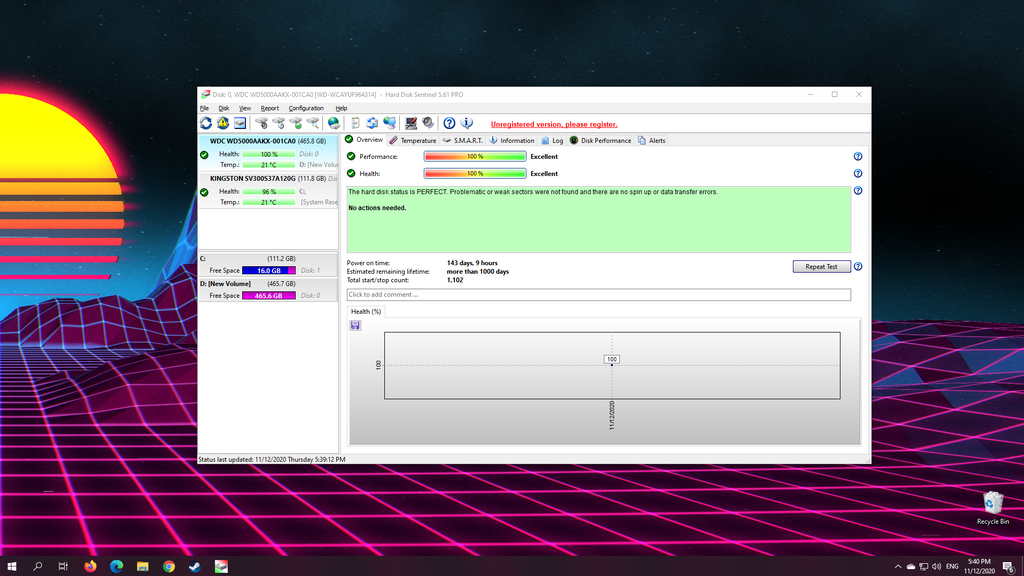
Task: Click the Unregistered version register link
Action: pos(554,124)
